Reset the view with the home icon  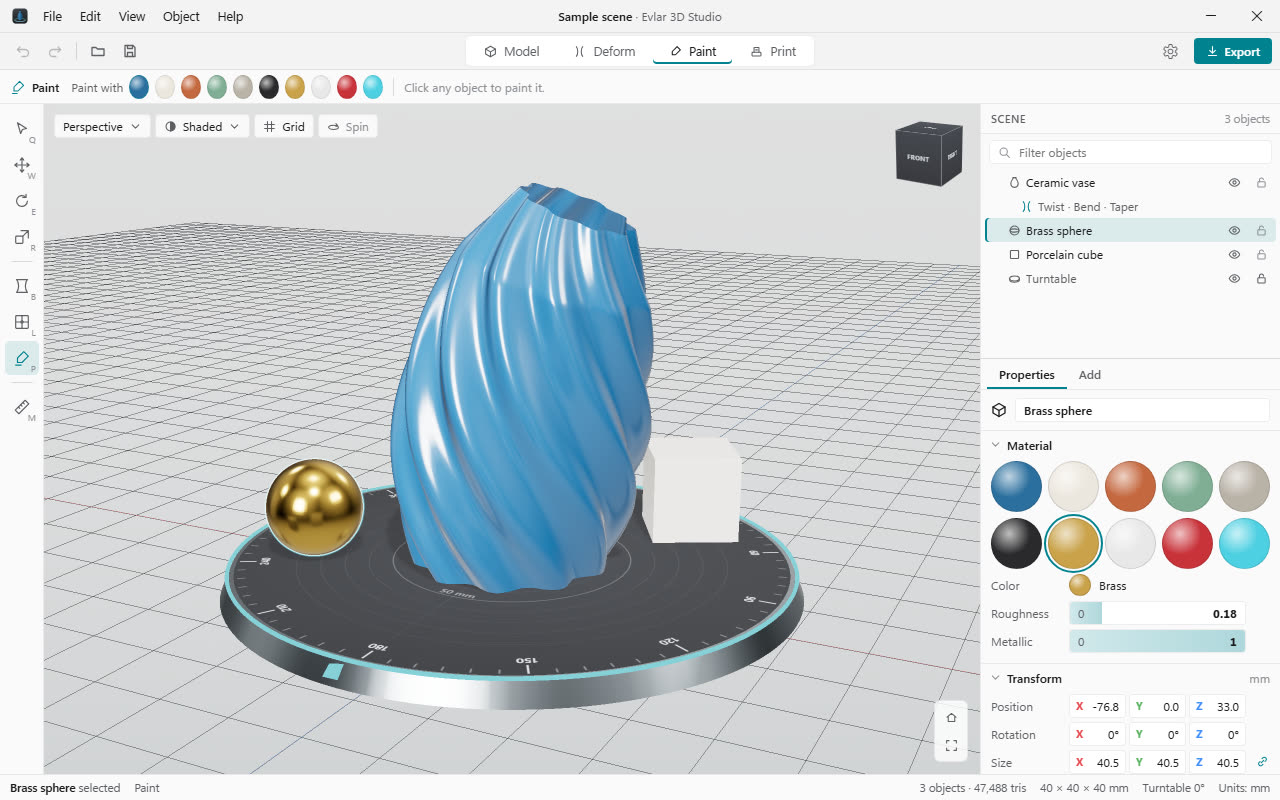click(x=951, y=717)
